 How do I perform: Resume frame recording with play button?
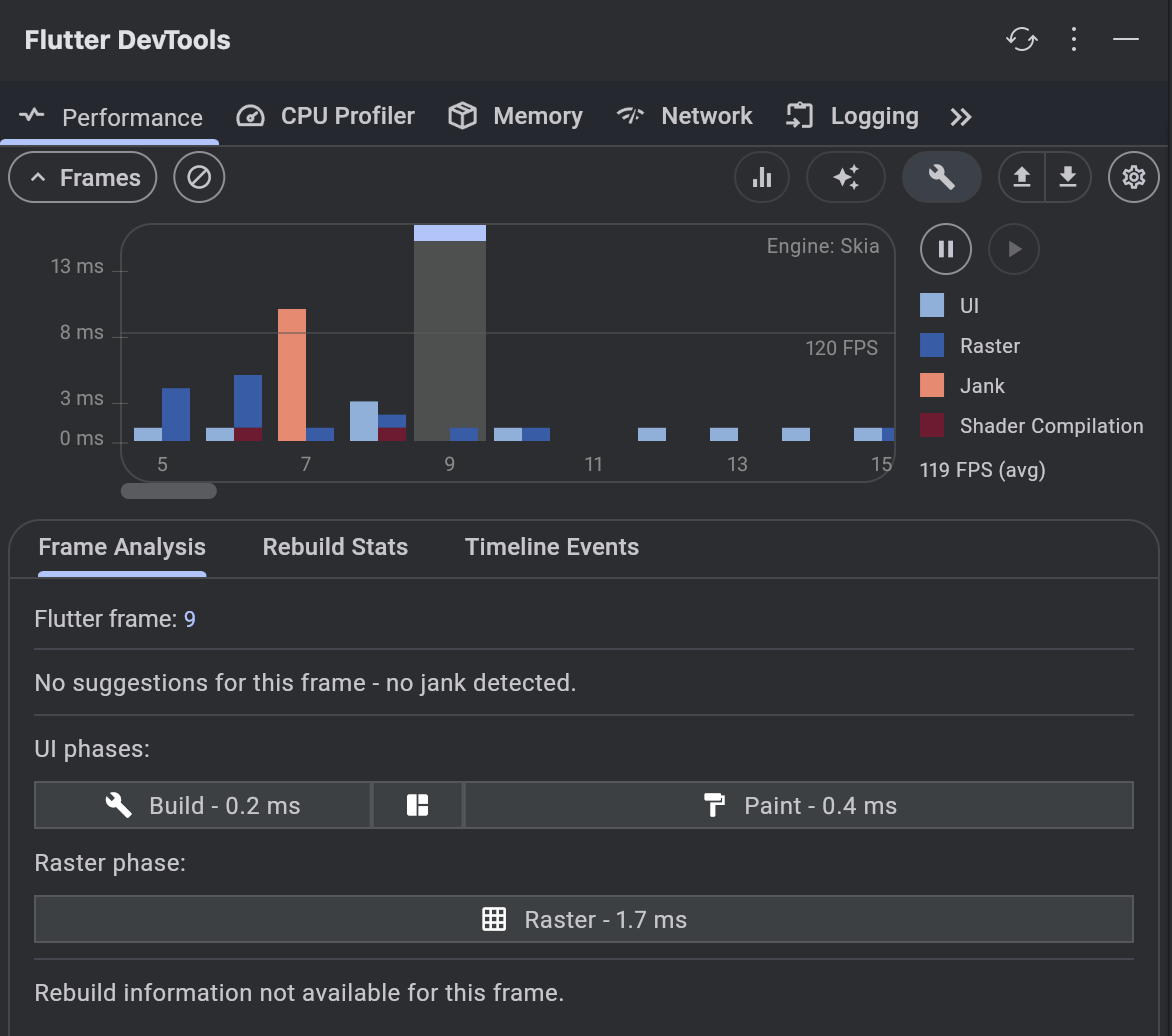(x=1014, y=249)
